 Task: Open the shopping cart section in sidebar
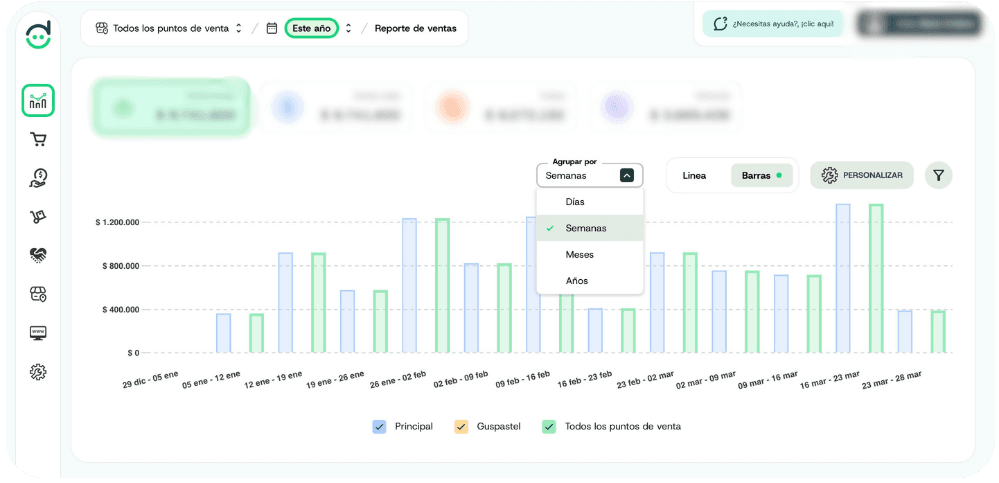tap(38, 140)
